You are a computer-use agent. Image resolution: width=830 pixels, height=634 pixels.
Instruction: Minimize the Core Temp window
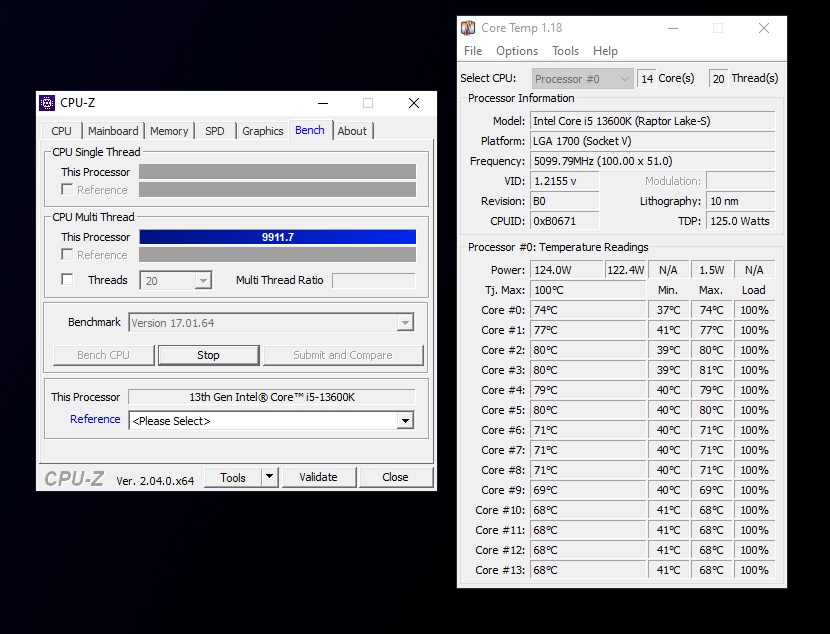(x=673, y=28)
